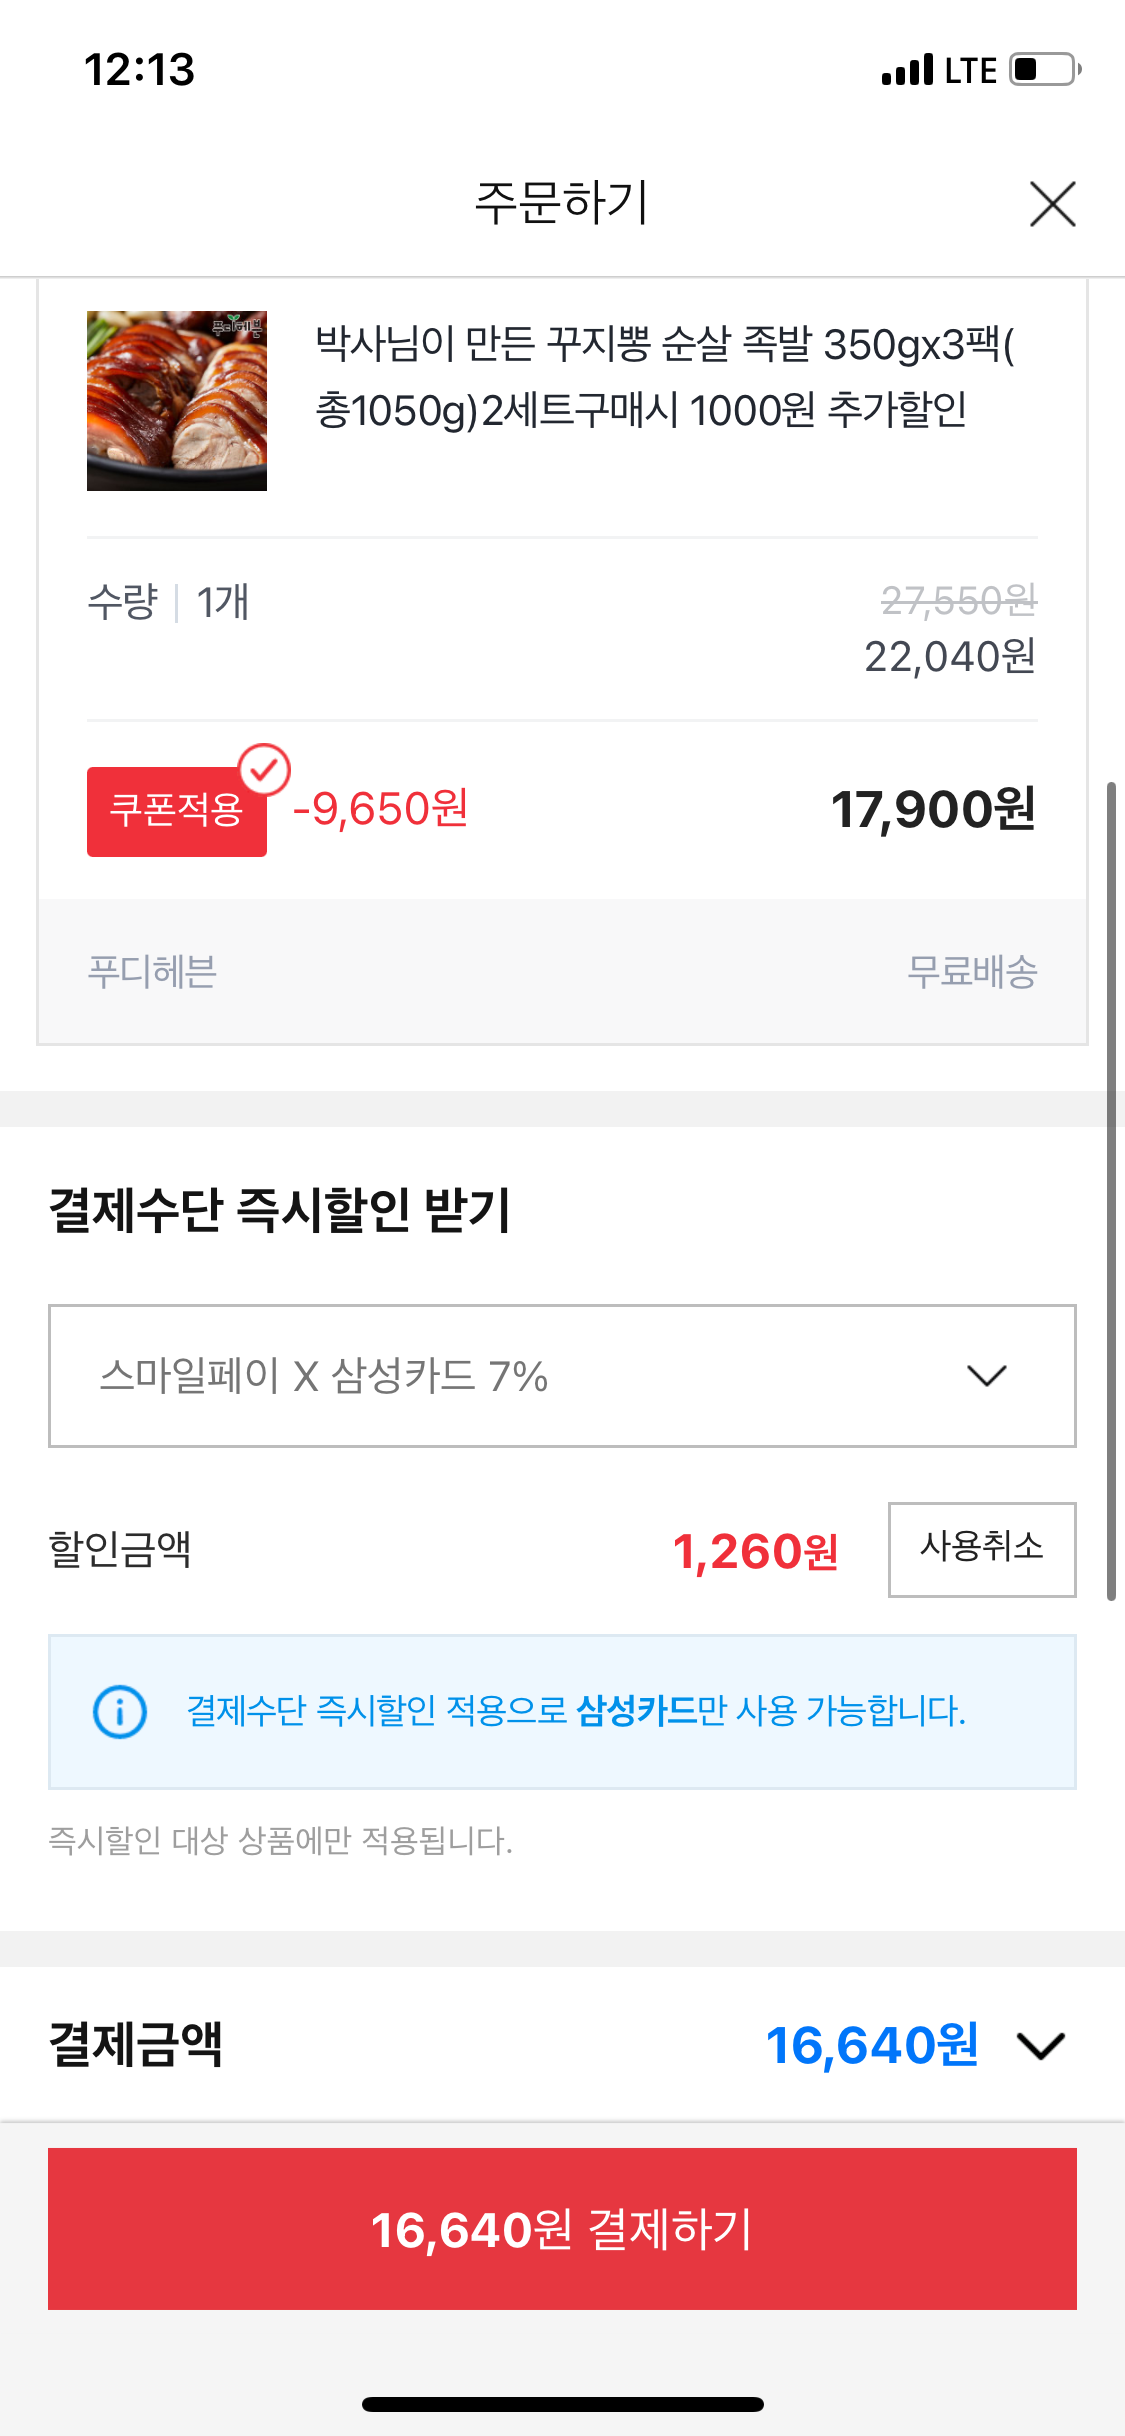The width and height of the screenshot is (1125, 2436).
Task: Tap the 족발 product thumbnail image
Action: [177, 401]
